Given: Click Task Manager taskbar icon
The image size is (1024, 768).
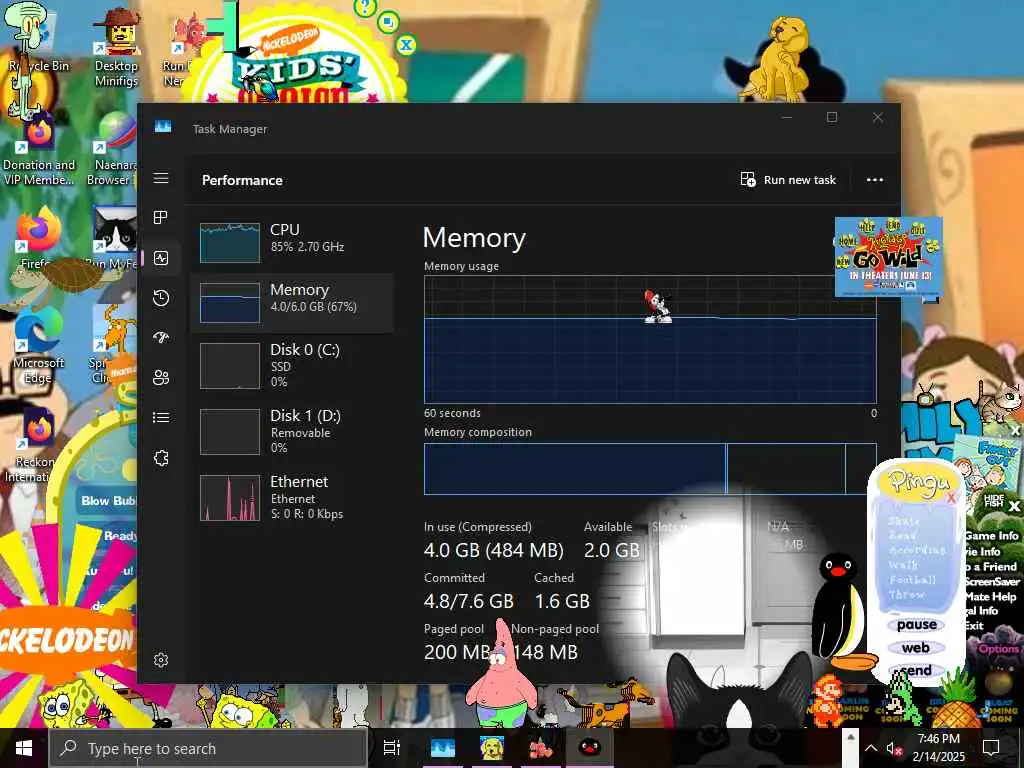Looking at the screenshot, I should point(442,748).
